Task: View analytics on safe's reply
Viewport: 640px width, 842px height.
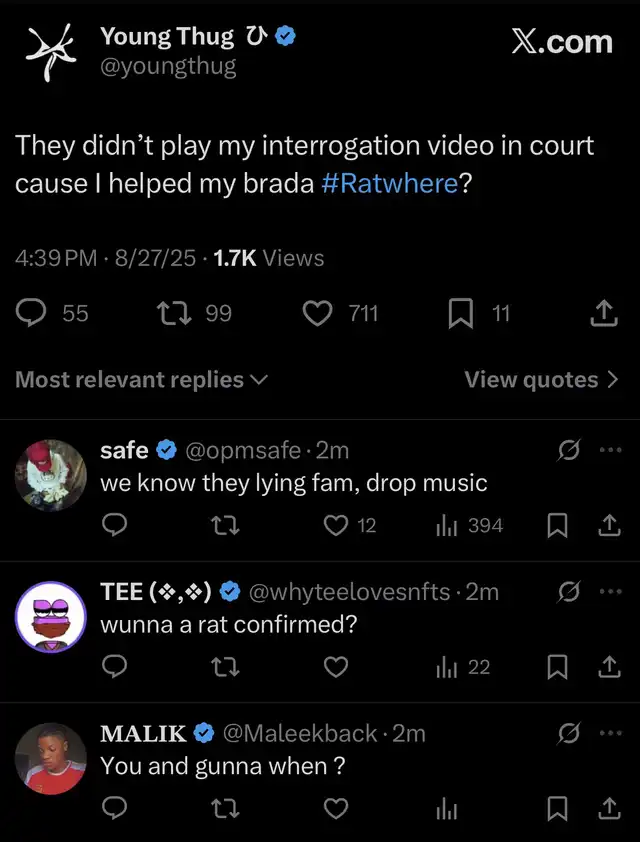Action: pos(447,525)
